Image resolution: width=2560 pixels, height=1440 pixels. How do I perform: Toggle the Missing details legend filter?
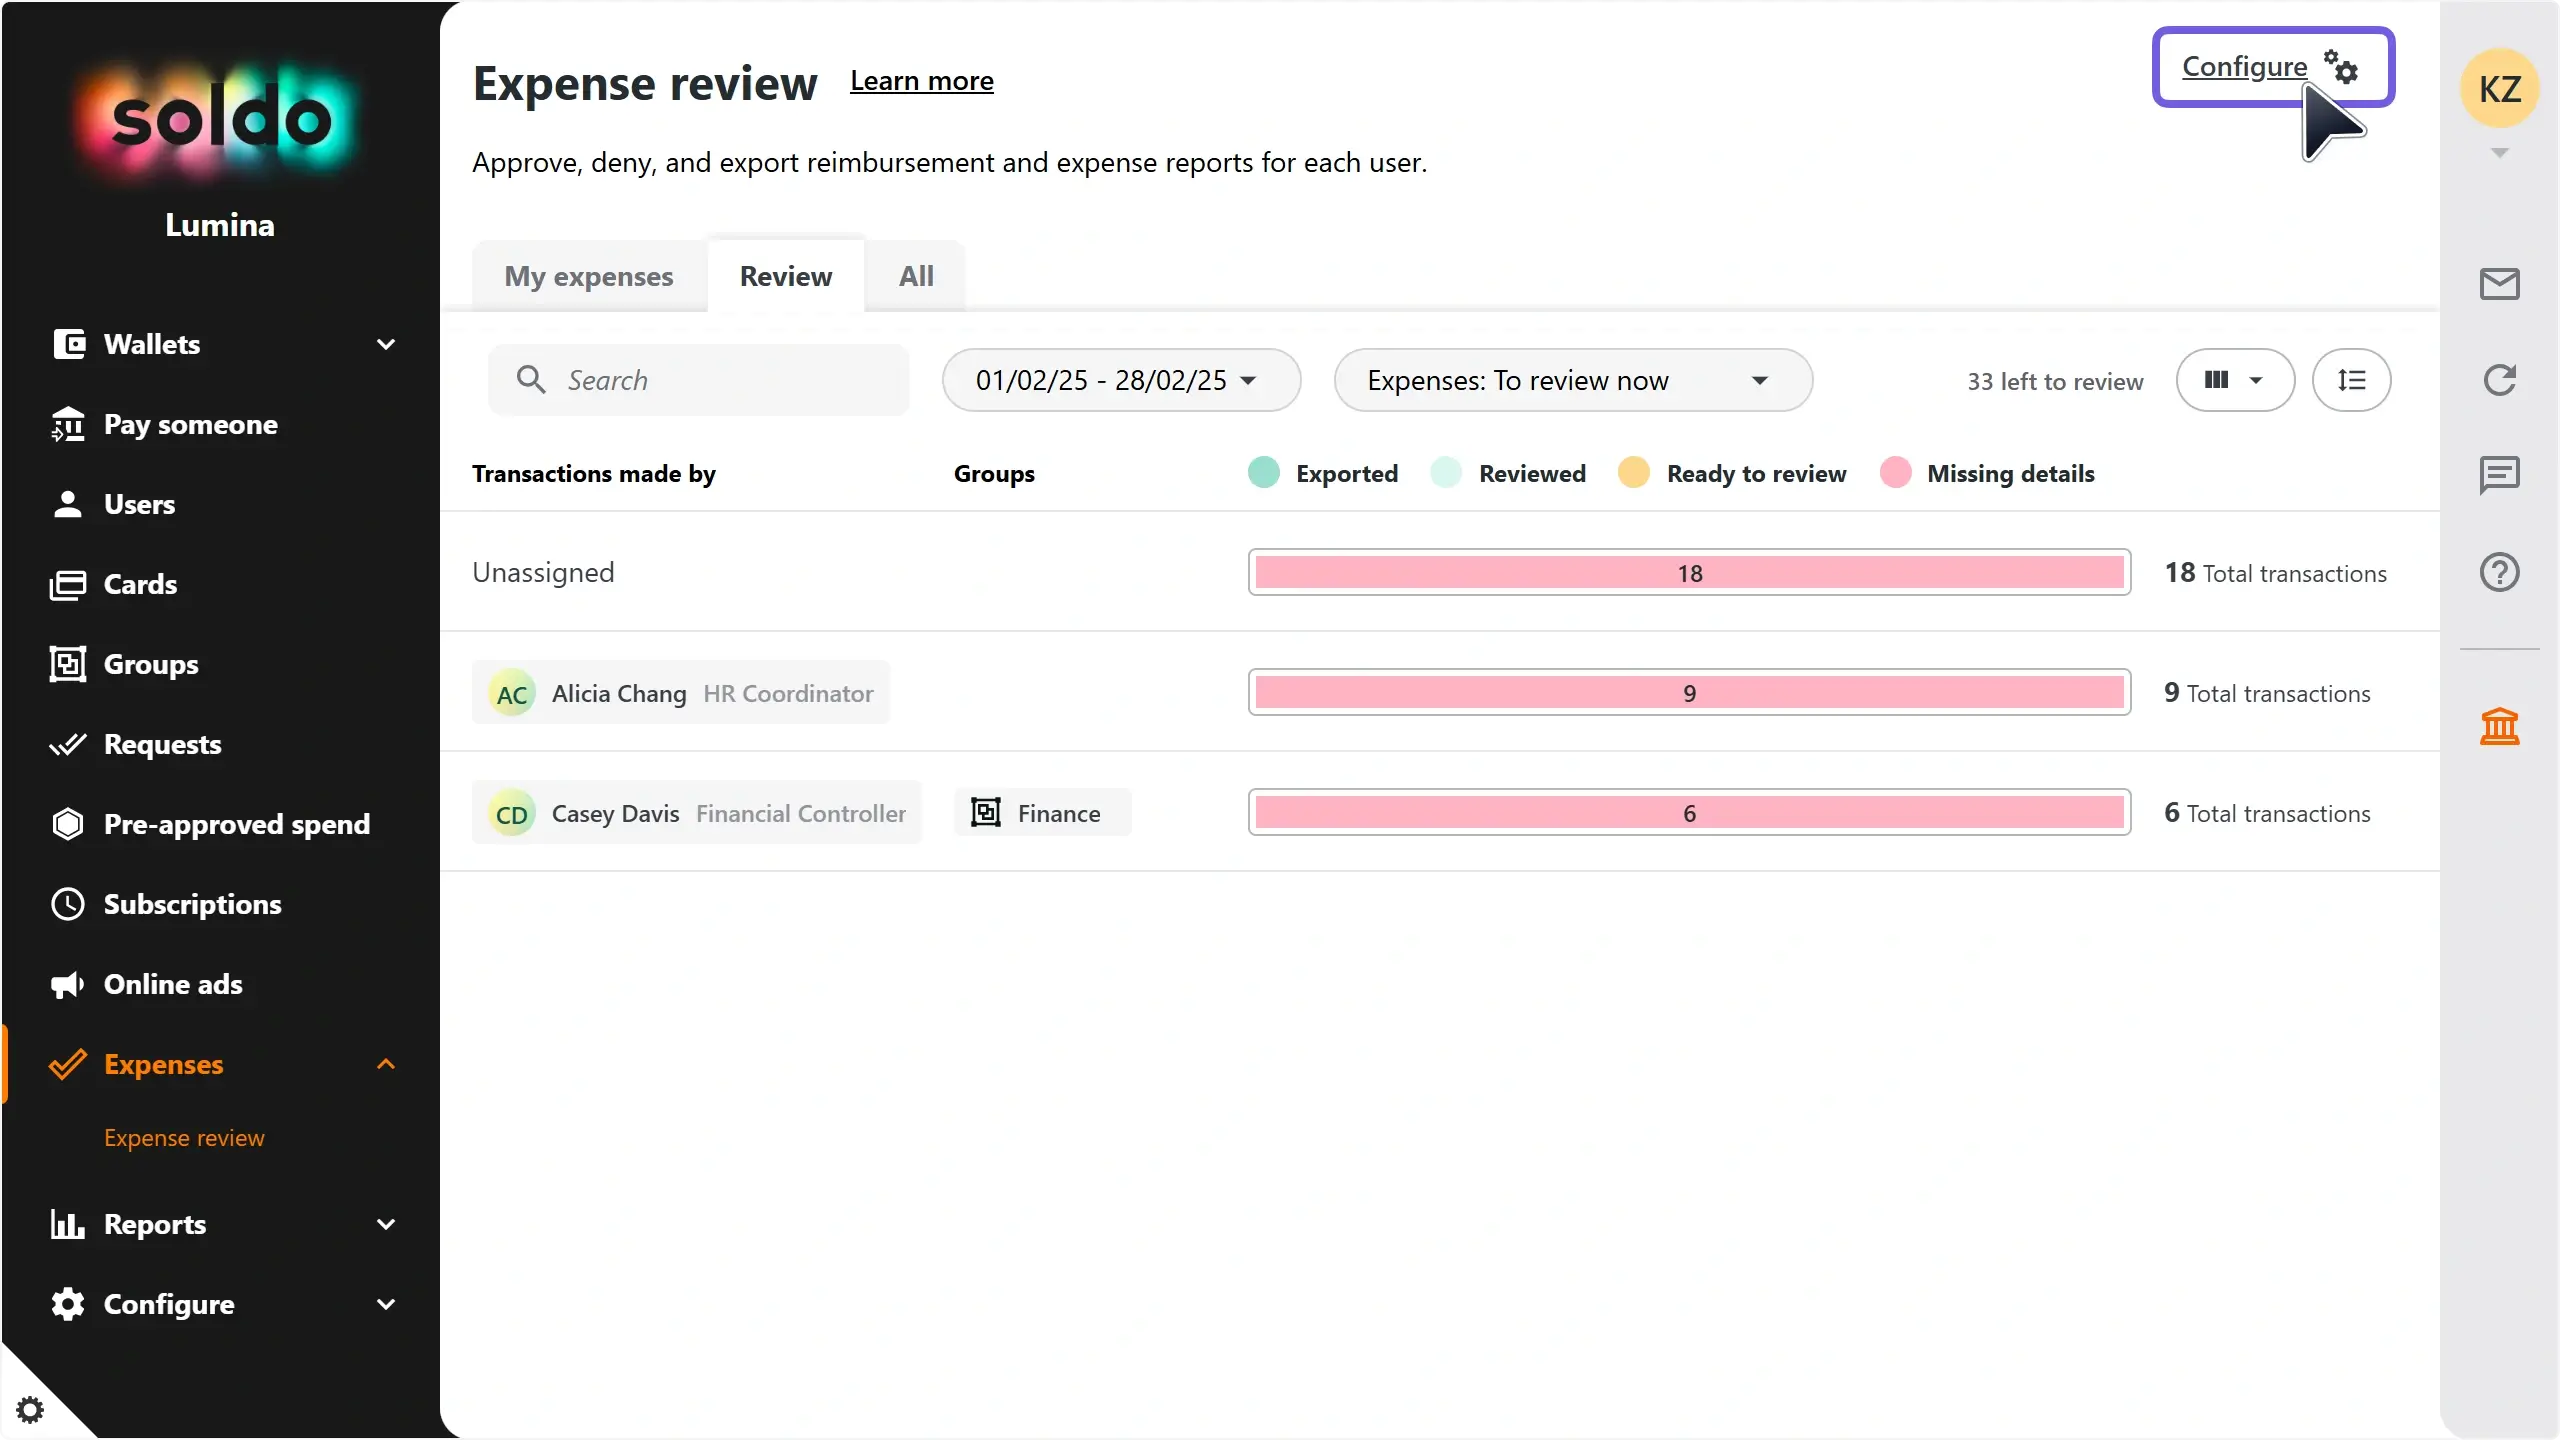(1987, 473)
